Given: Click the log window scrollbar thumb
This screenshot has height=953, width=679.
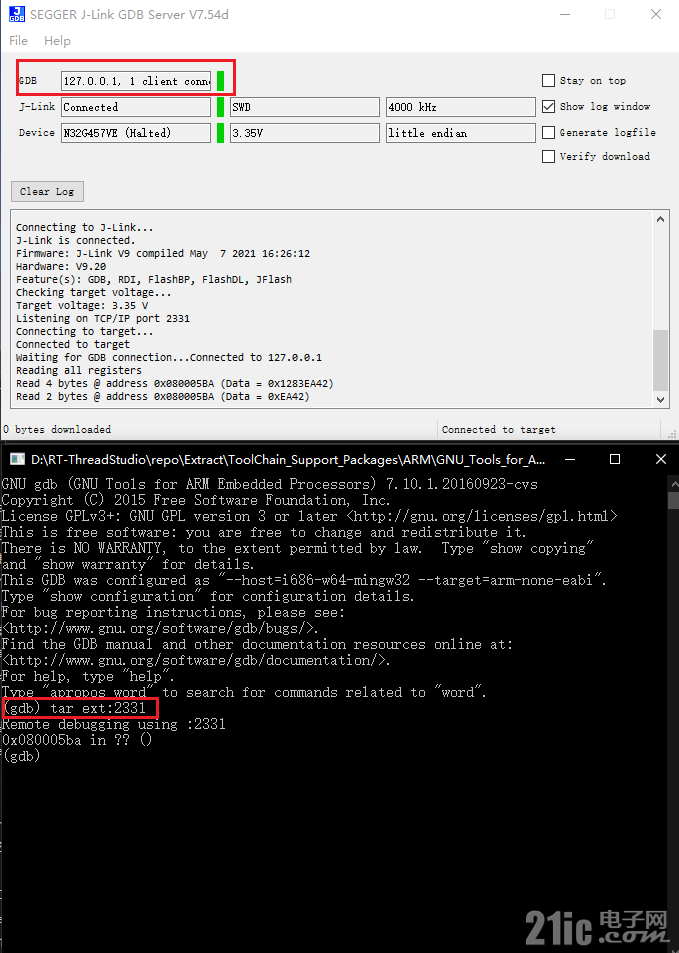Looking at the screenshot, I should click(660, 360).
